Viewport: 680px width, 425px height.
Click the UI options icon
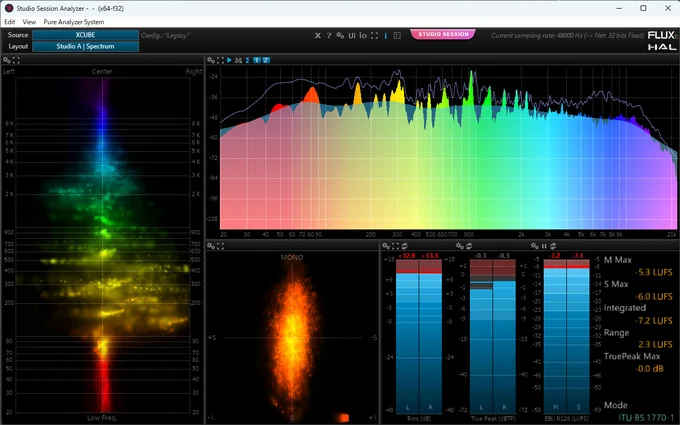point(352,36)
